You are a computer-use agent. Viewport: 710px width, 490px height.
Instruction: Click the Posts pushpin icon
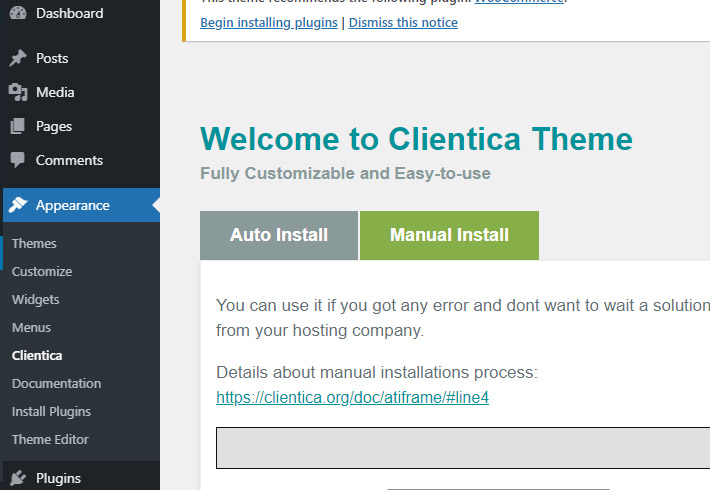[18, 59]
